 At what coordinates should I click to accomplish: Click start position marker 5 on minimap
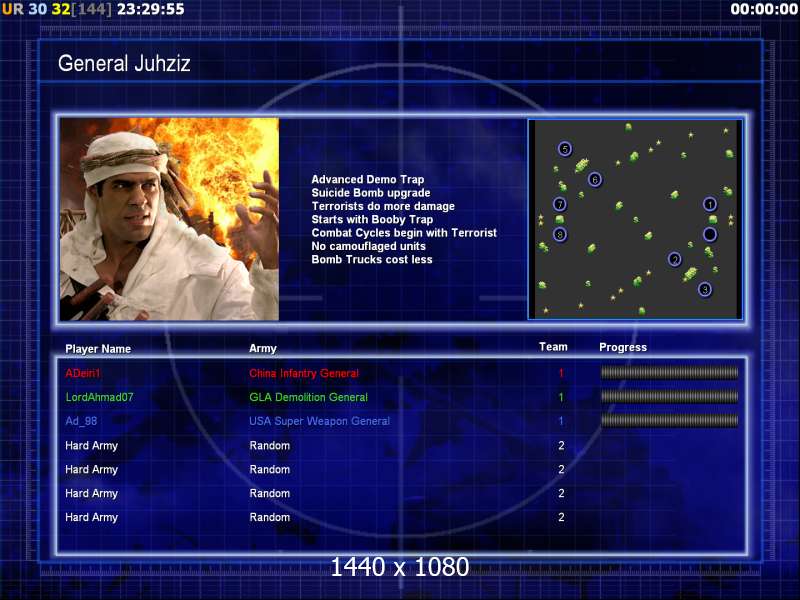564,149
